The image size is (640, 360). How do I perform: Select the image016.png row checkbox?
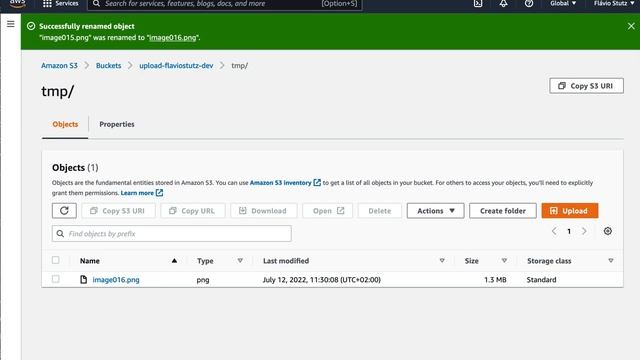[56, 279]
